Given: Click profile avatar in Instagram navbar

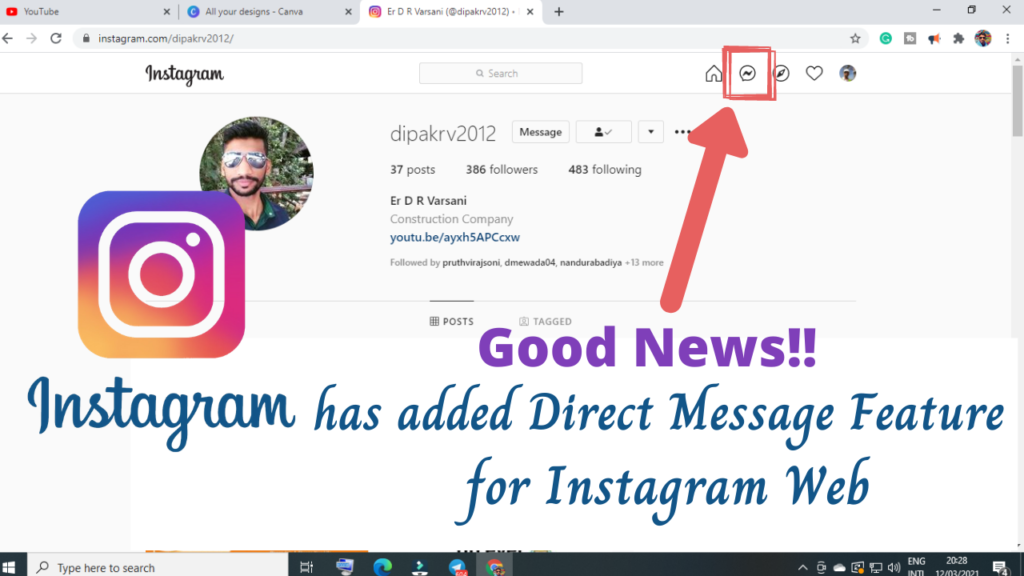Looking at the screenshot, I should (847, 74).
